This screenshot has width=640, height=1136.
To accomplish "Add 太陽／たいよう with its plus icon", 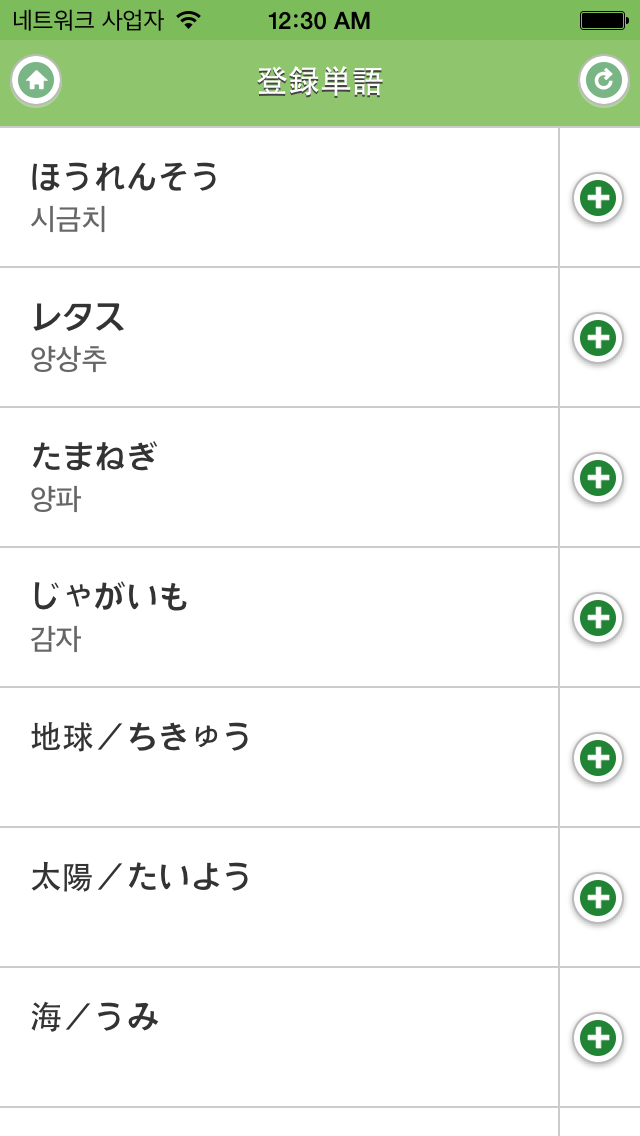I will 598,898.
